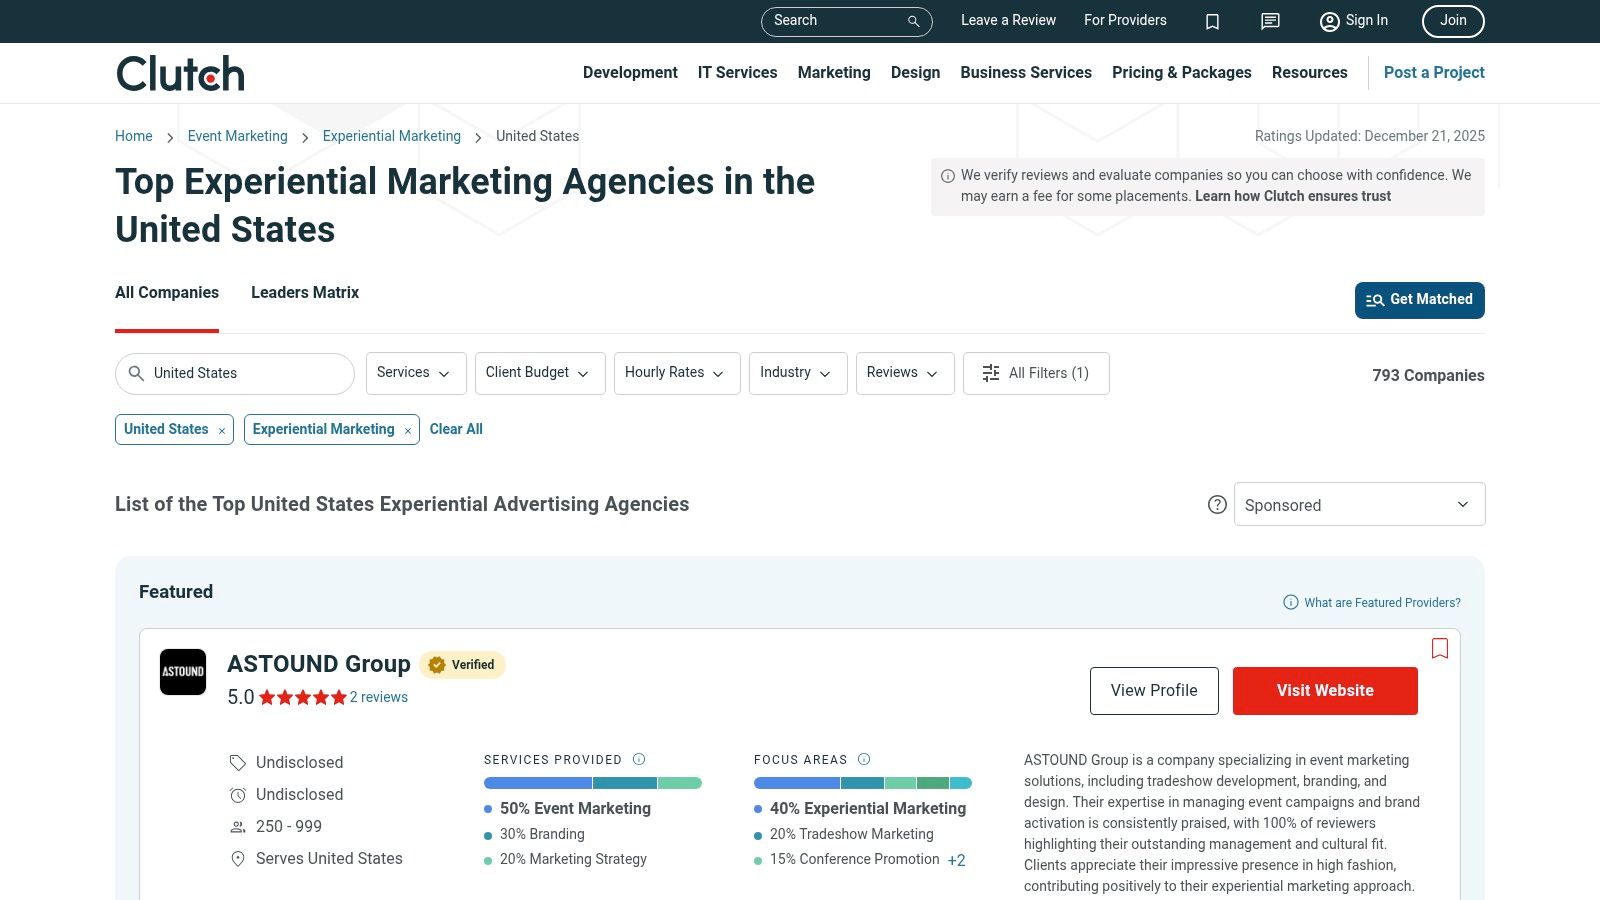Viewport: 1600px width, 900px height.
Task: Open the bookmarks icon in the header
Action: pos(1212,21)
